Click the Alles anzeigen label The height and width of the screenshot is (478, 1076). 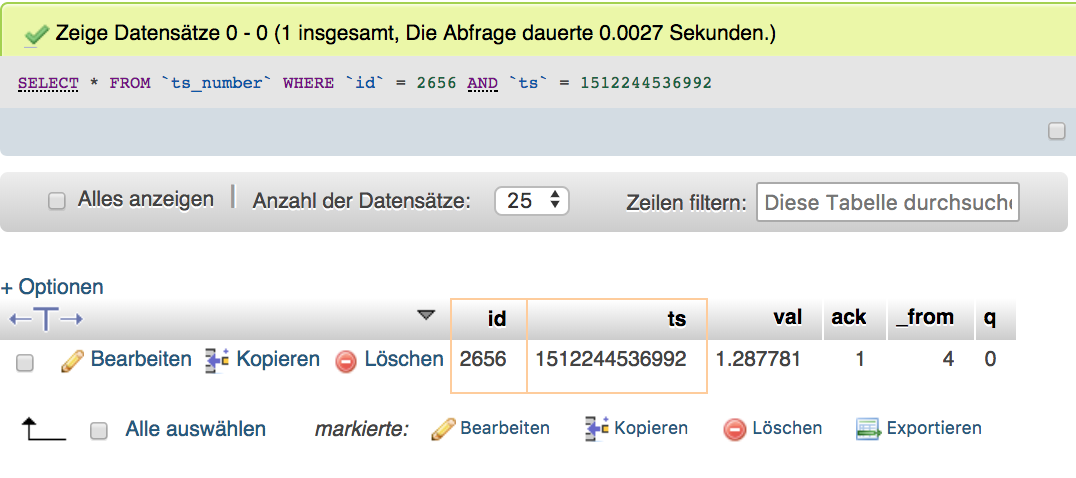145,200
